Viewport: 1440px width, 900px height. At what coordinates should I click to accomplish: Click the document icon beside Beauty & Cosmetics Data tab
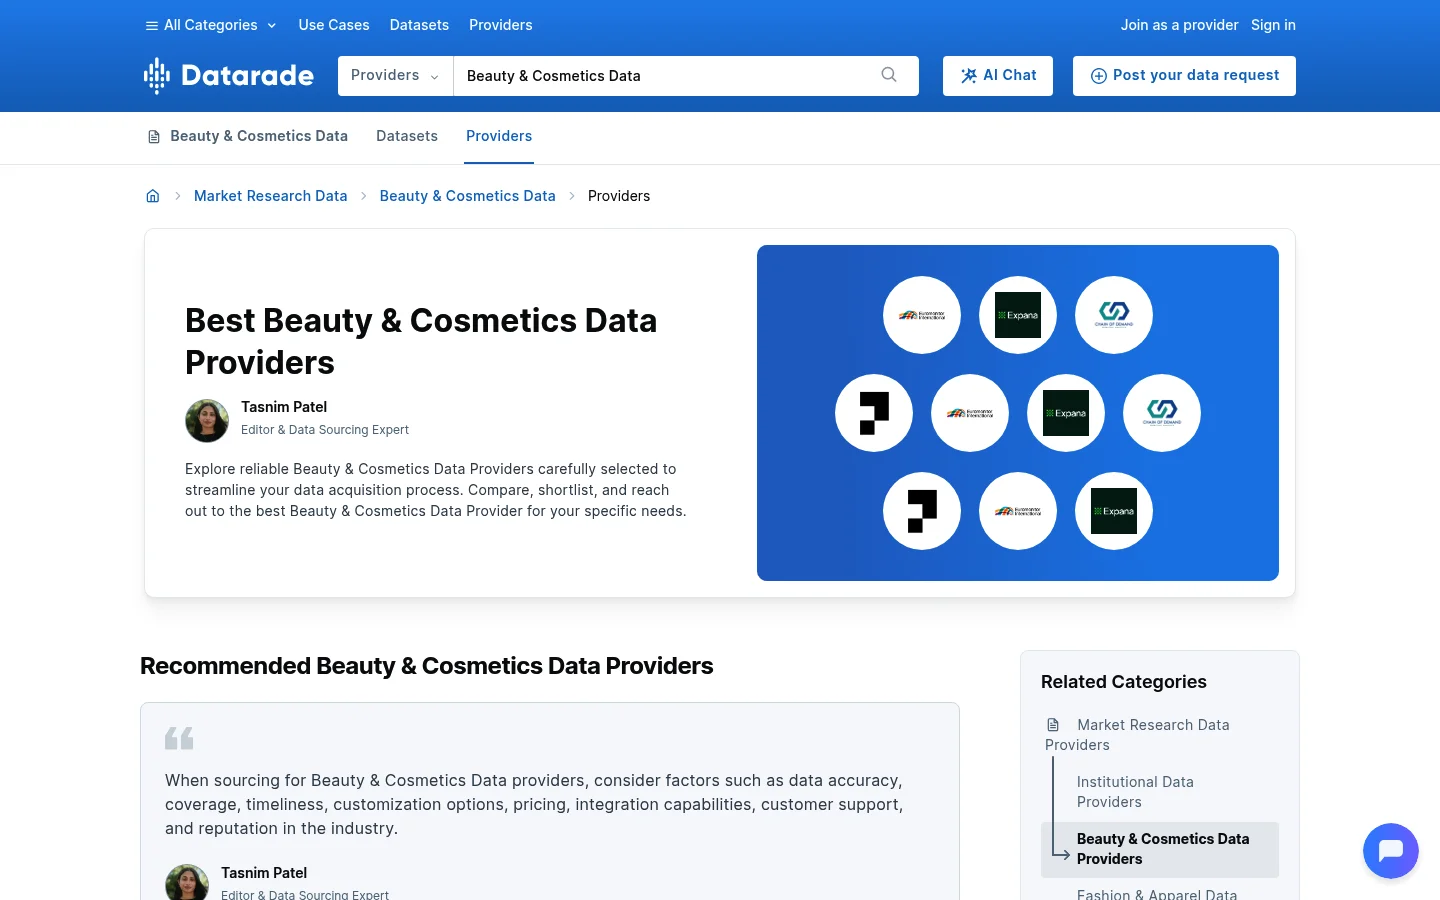(x=154, y=137)
